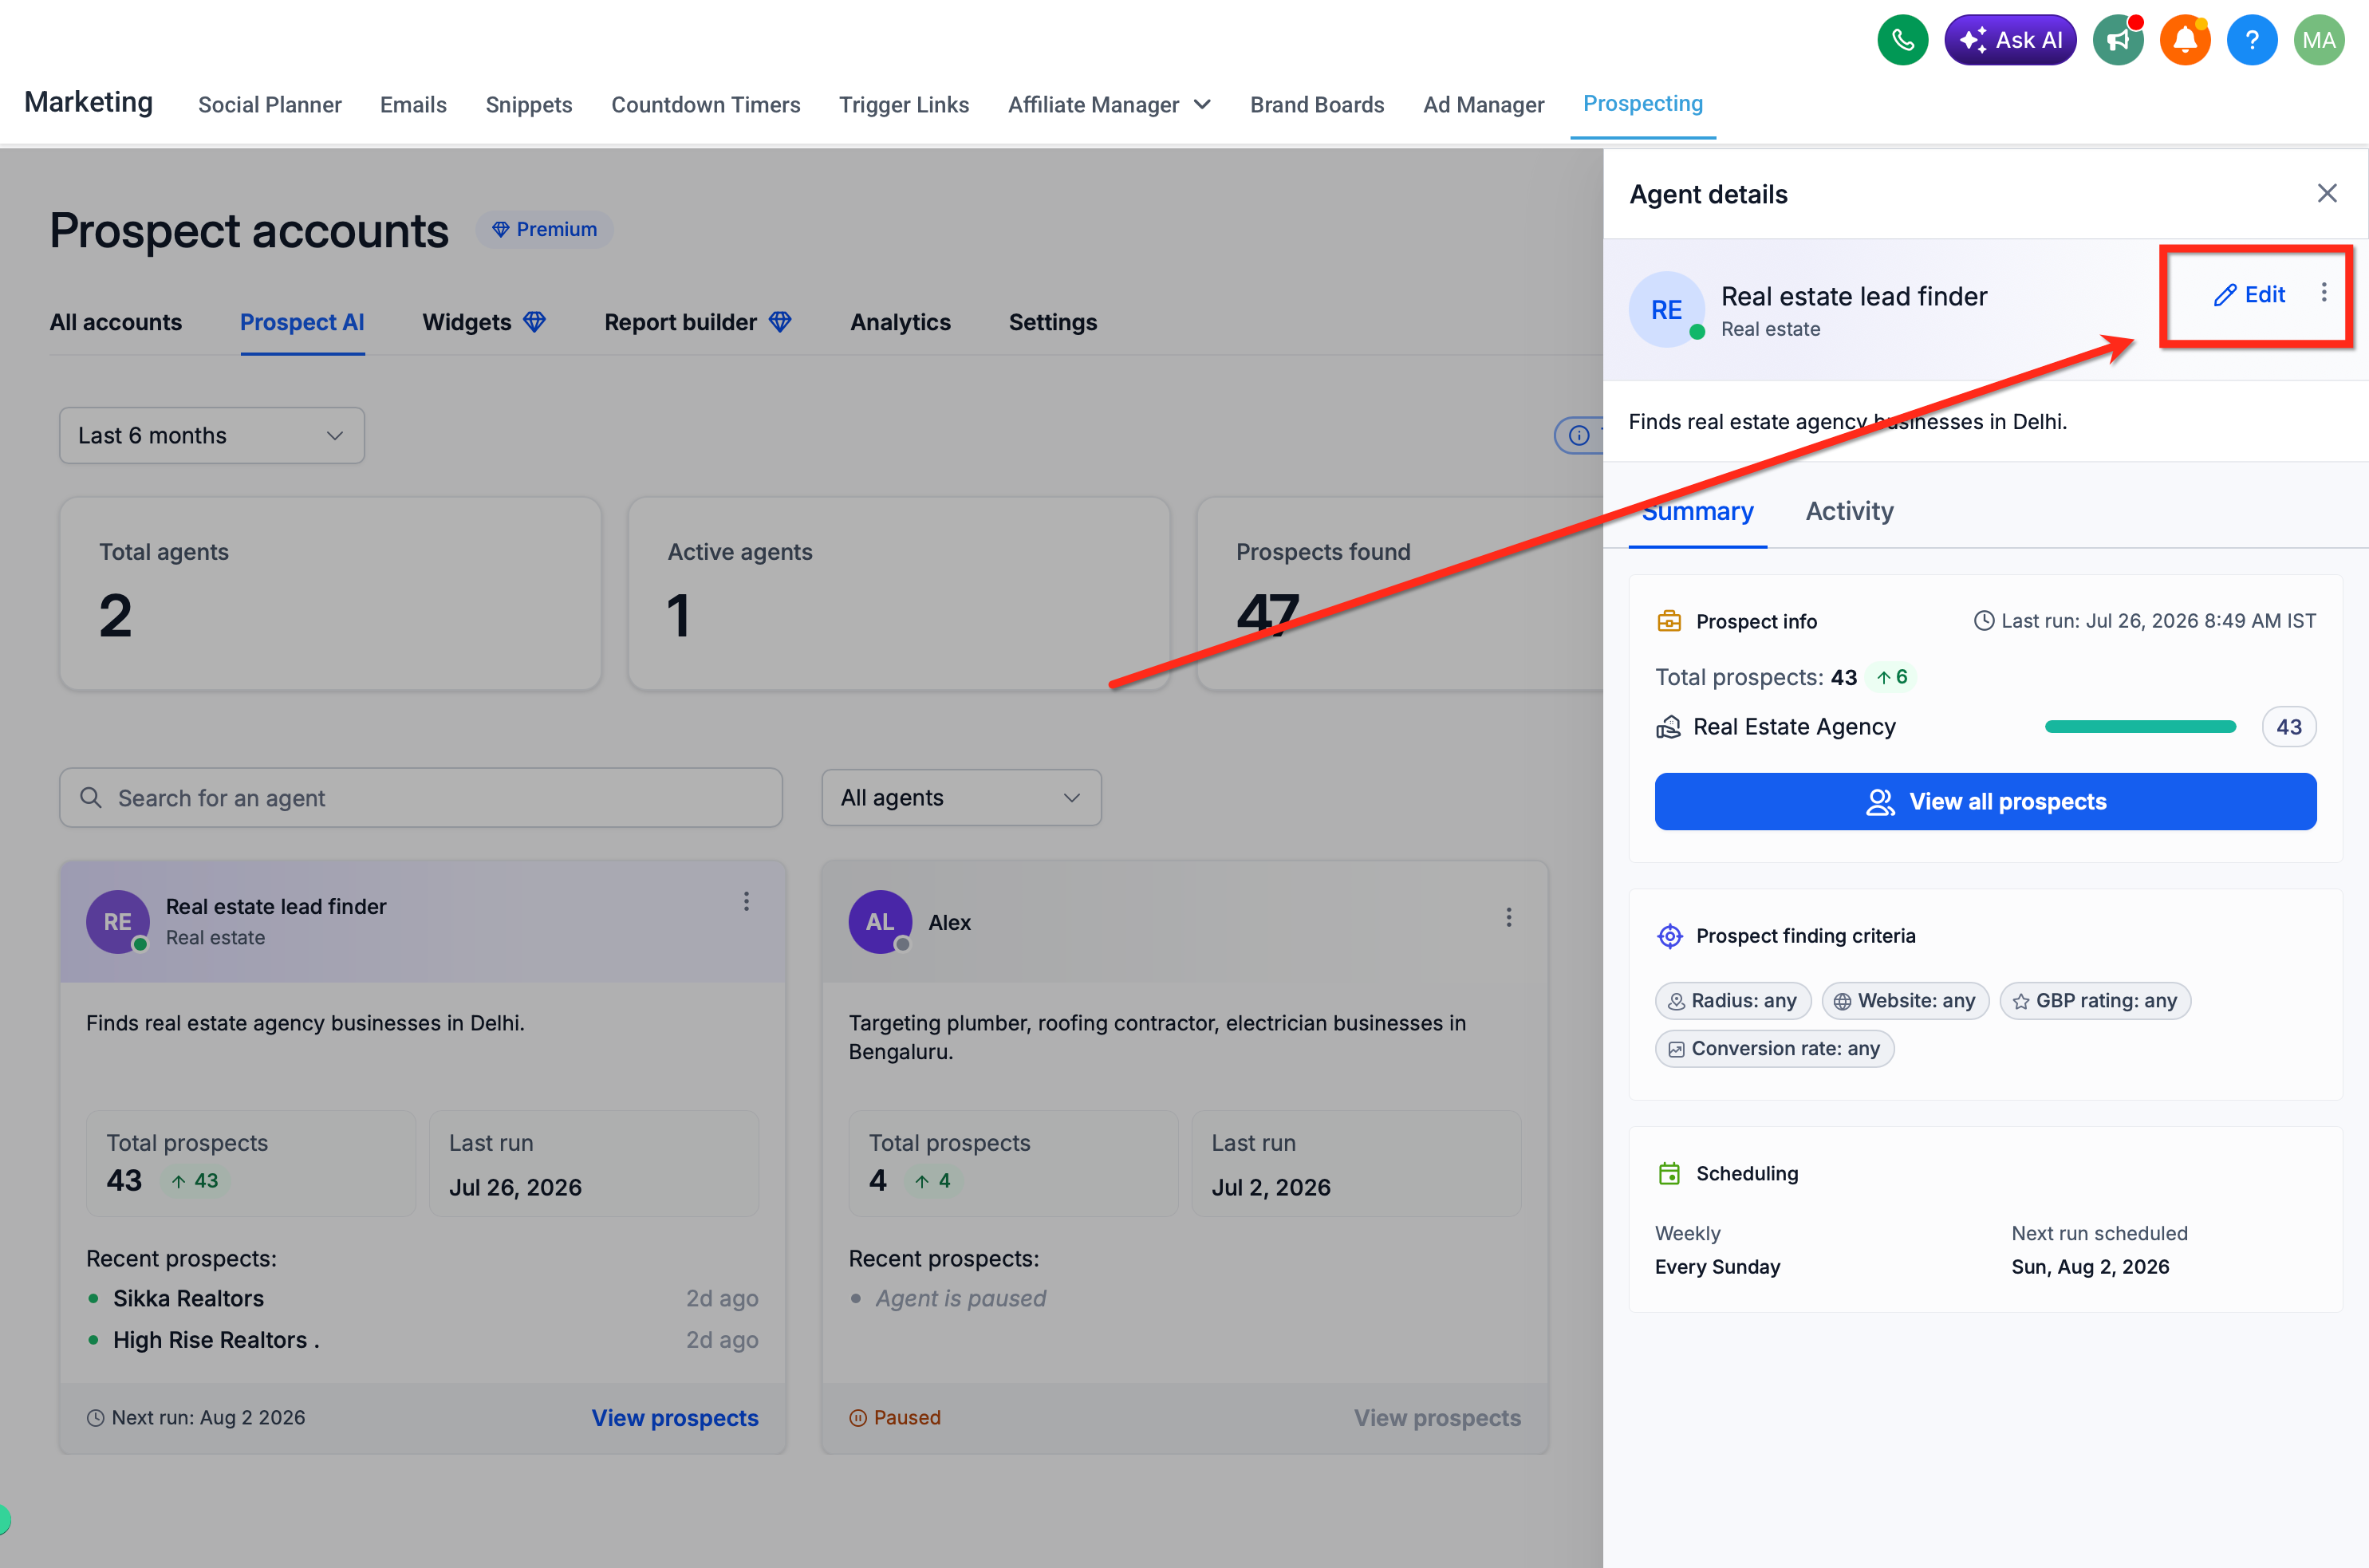The height and width of the screenshot is (1568, 2369).
Task: Click the Prospect finding criteria target icon
Action: 1669,936
